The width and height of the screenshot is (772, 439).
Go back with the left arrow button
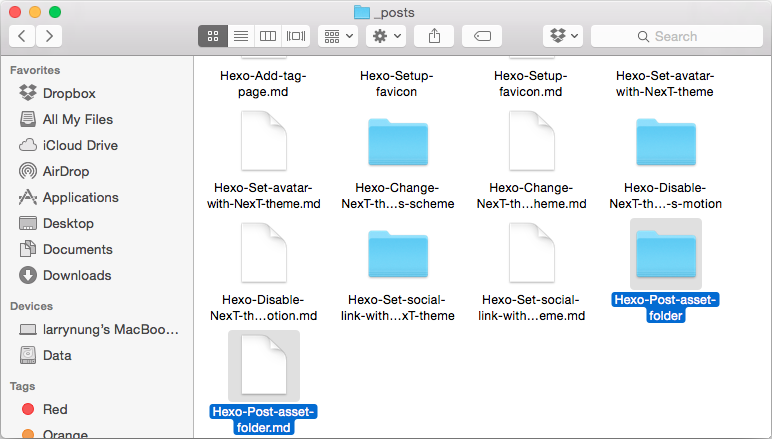click(22, 36)
